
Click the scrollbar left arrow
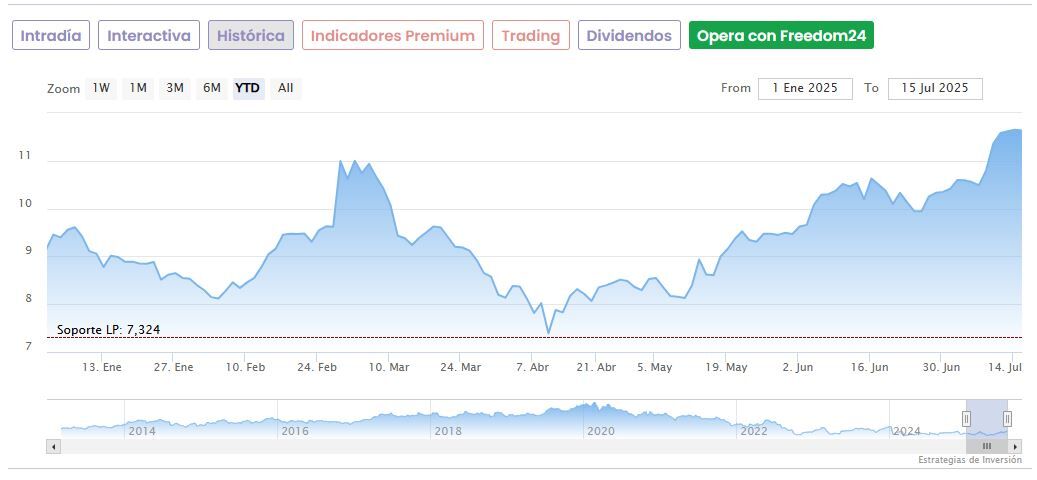pyautogui.click(x=52, y=446)
